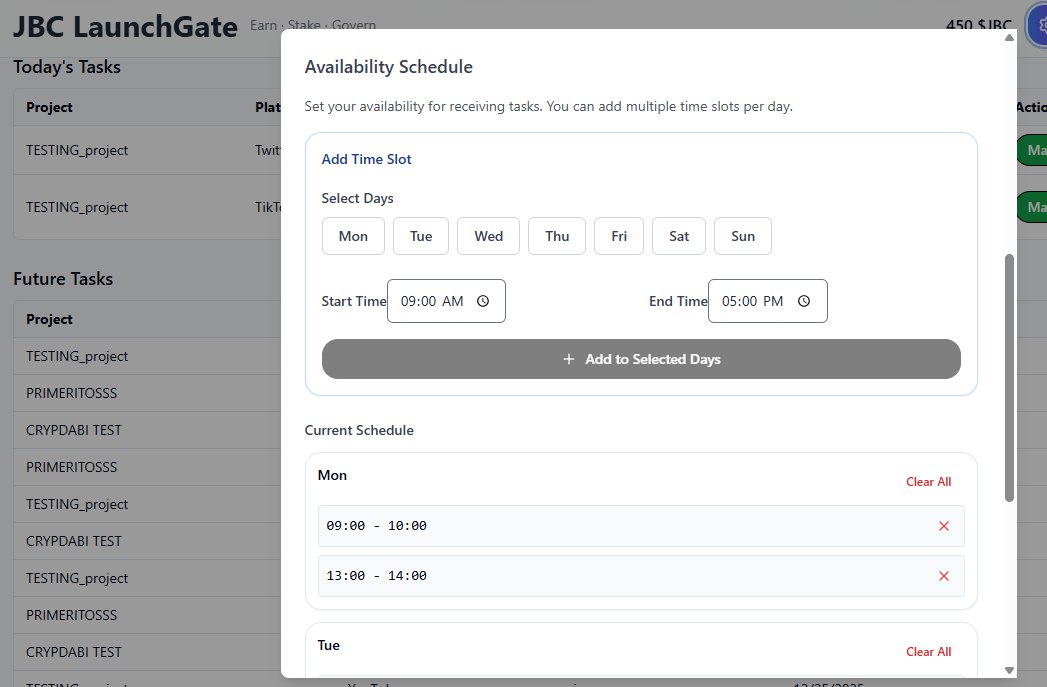The height and width of the screenshot is (687, 1047).
Task: Toggle the Wed day selector
Action: [x=488, y=236]
